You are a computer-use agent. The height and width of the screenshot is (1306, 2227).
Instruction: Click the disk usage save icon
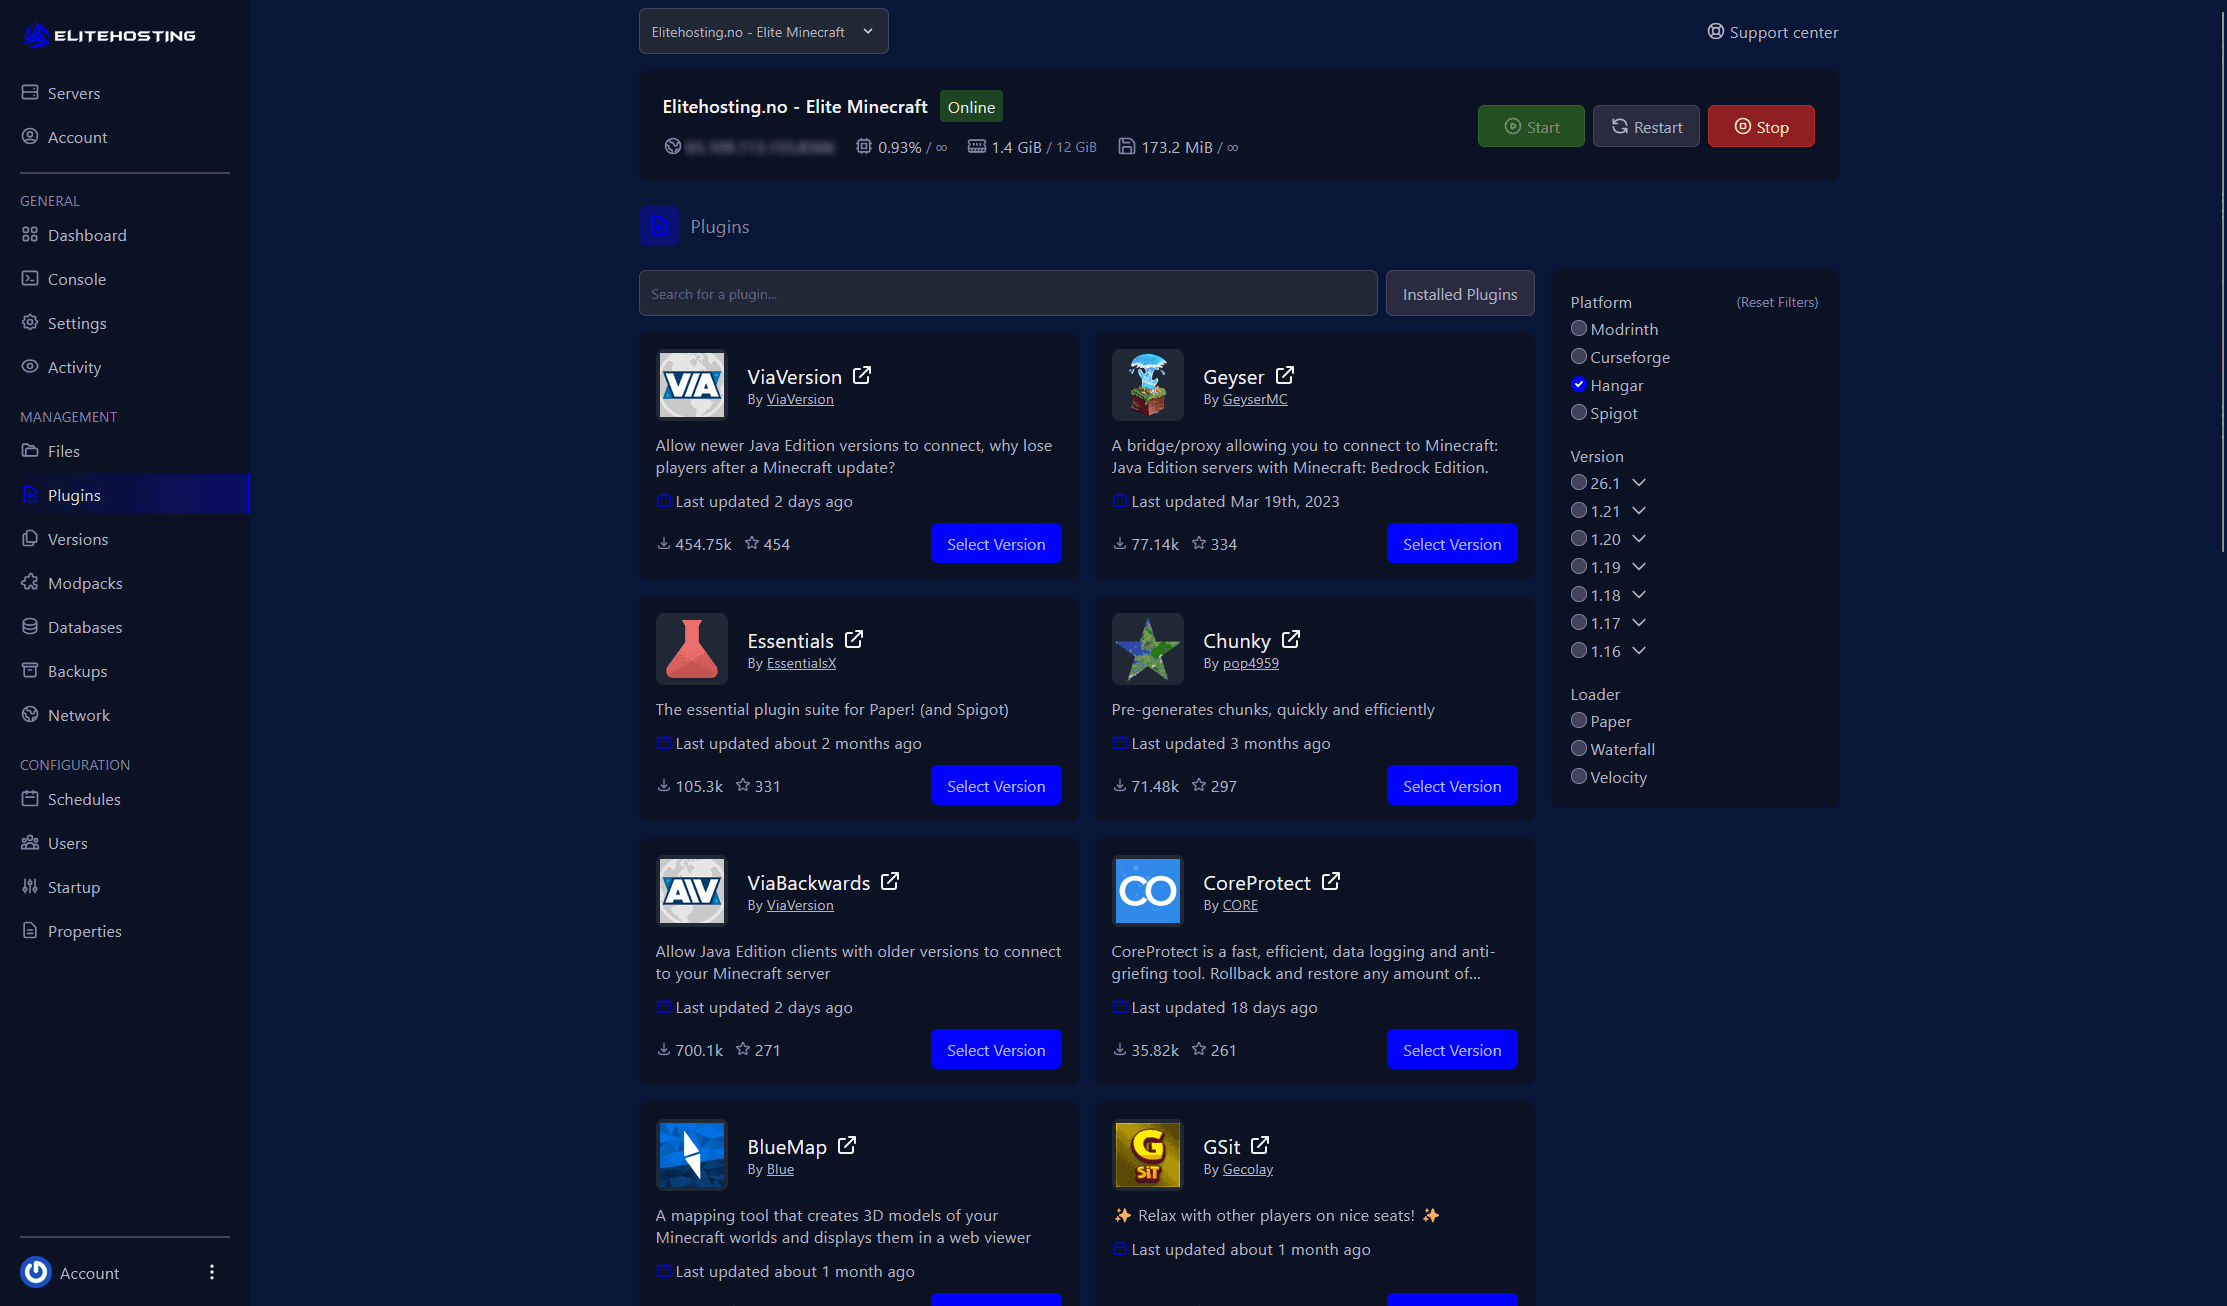pyautogui.click(x=1127, y=147)
